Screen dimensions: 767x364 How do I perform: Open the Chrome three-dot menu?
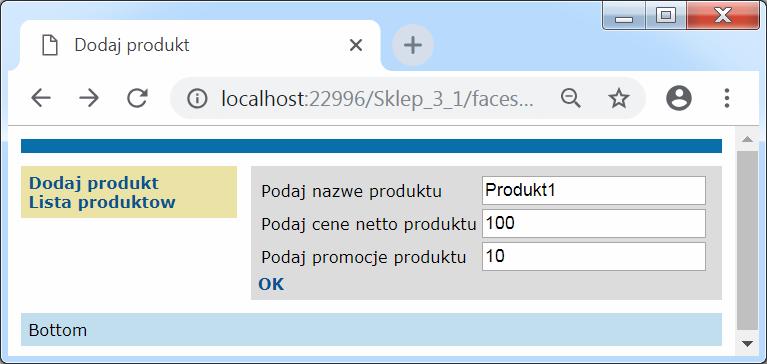click(727, 98)
